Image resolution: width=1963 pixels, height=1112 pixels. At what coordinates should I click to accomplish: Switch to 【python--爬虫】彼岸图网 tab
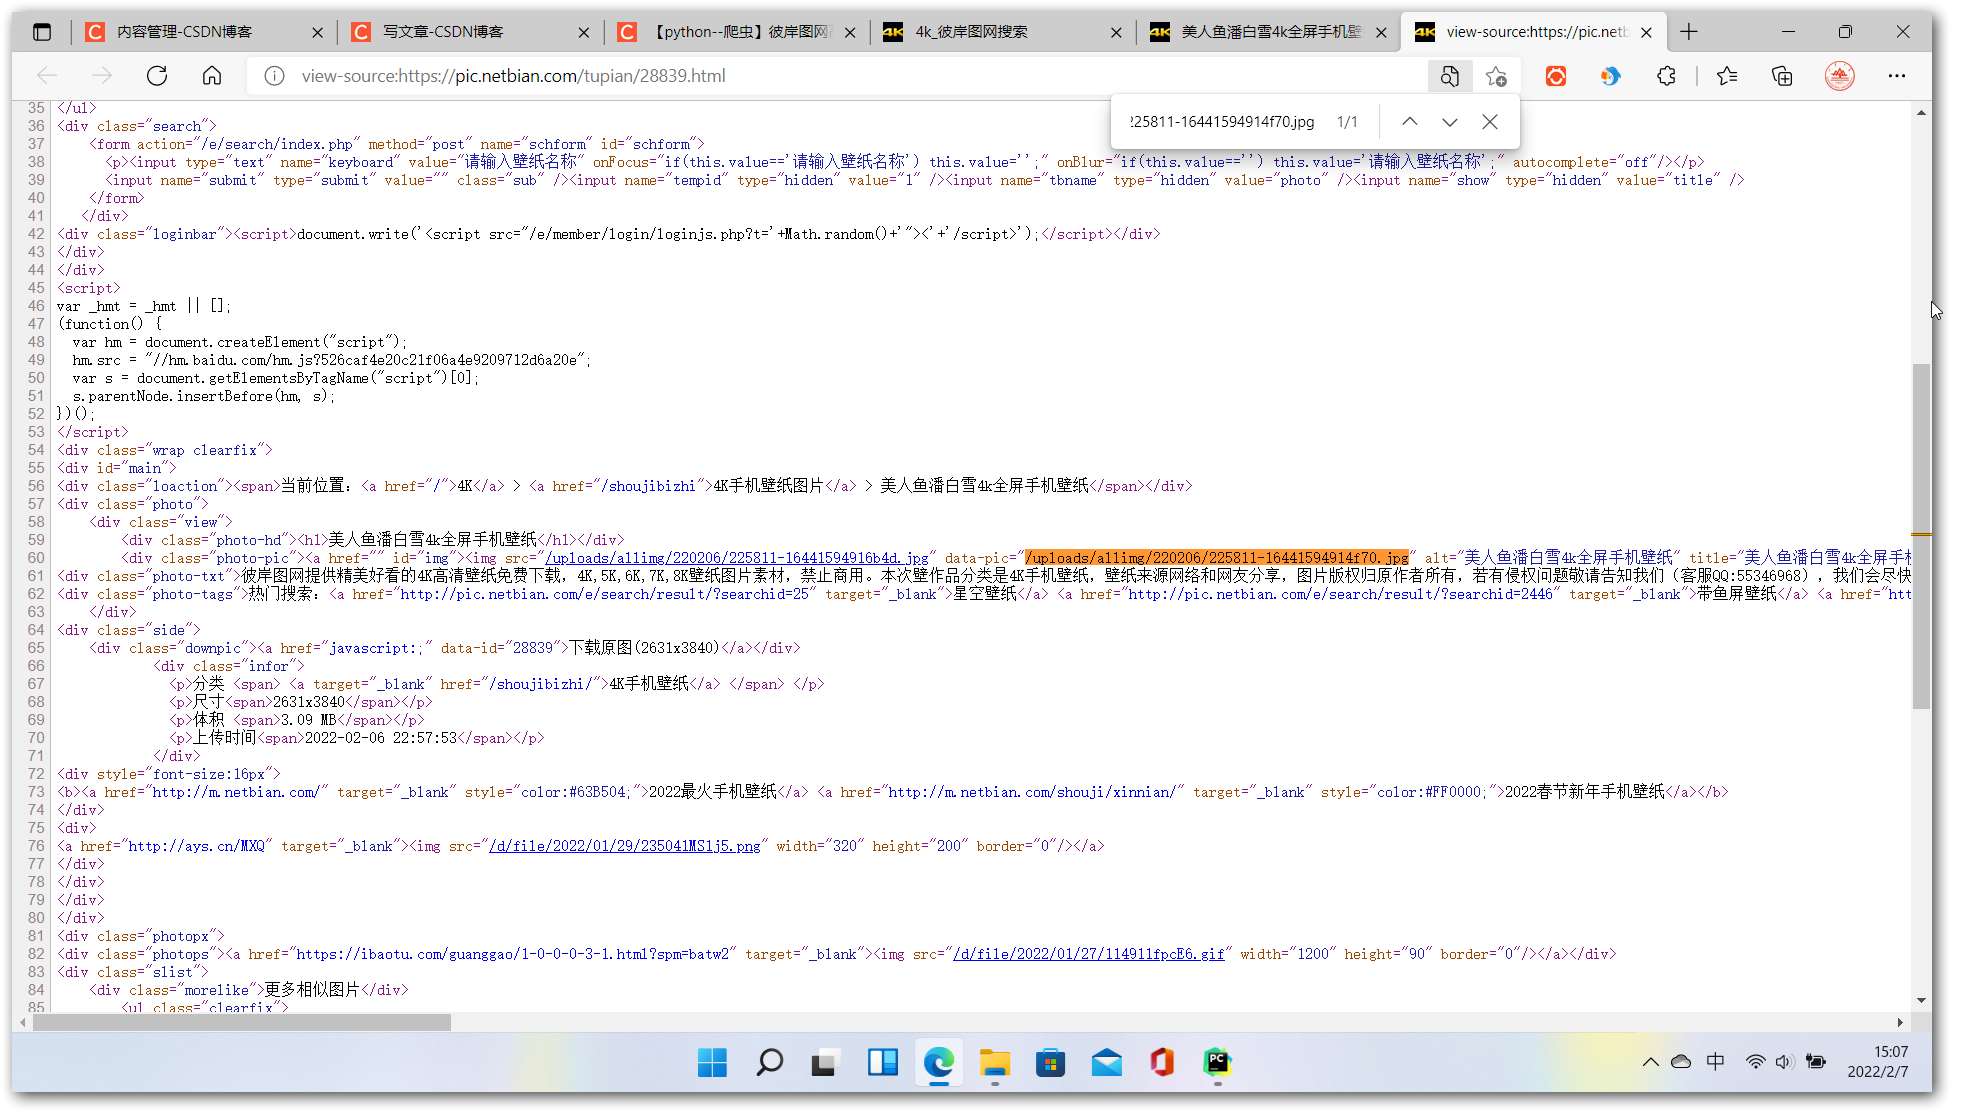point(735,32)
